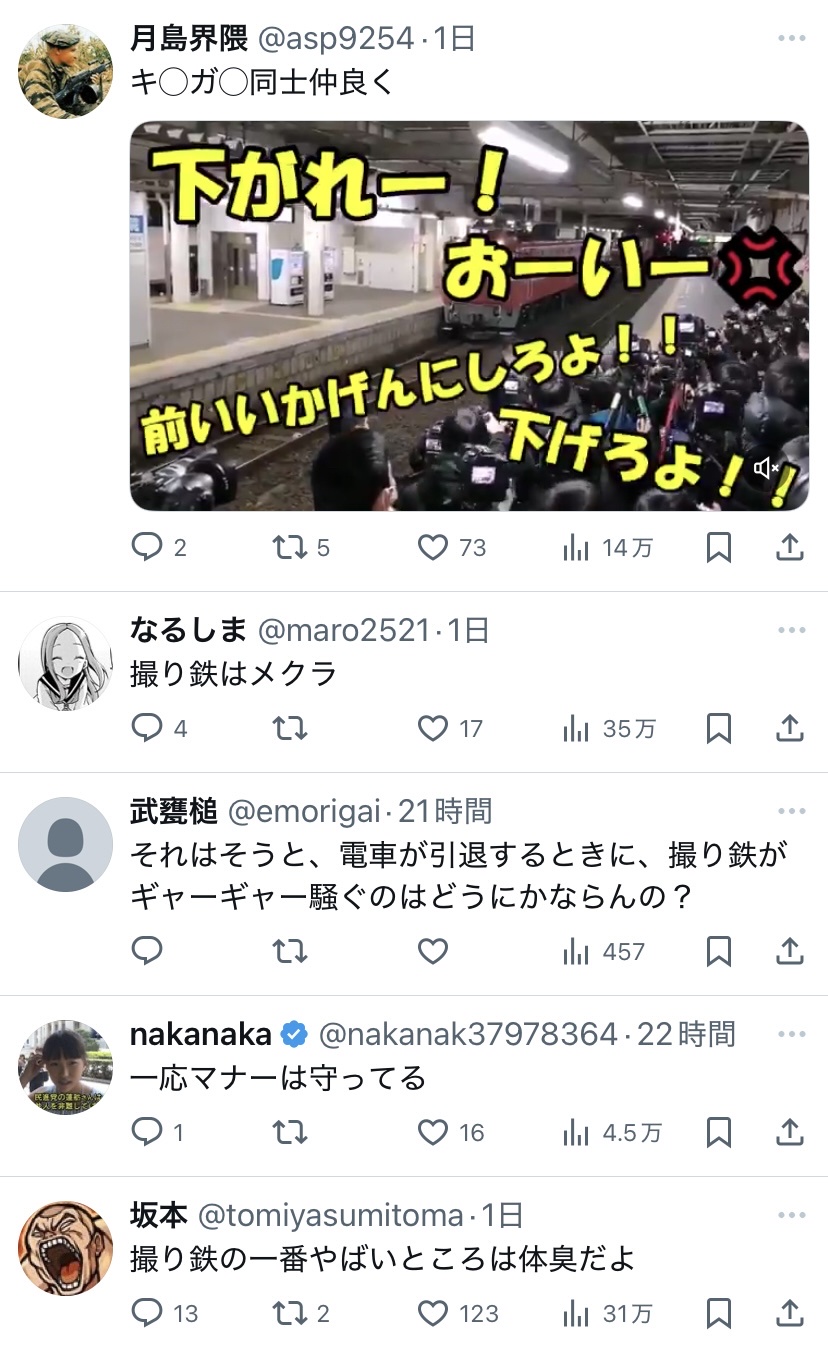
Task: Repost the tweet by @asp9254
Action: (x=289, y=547)
